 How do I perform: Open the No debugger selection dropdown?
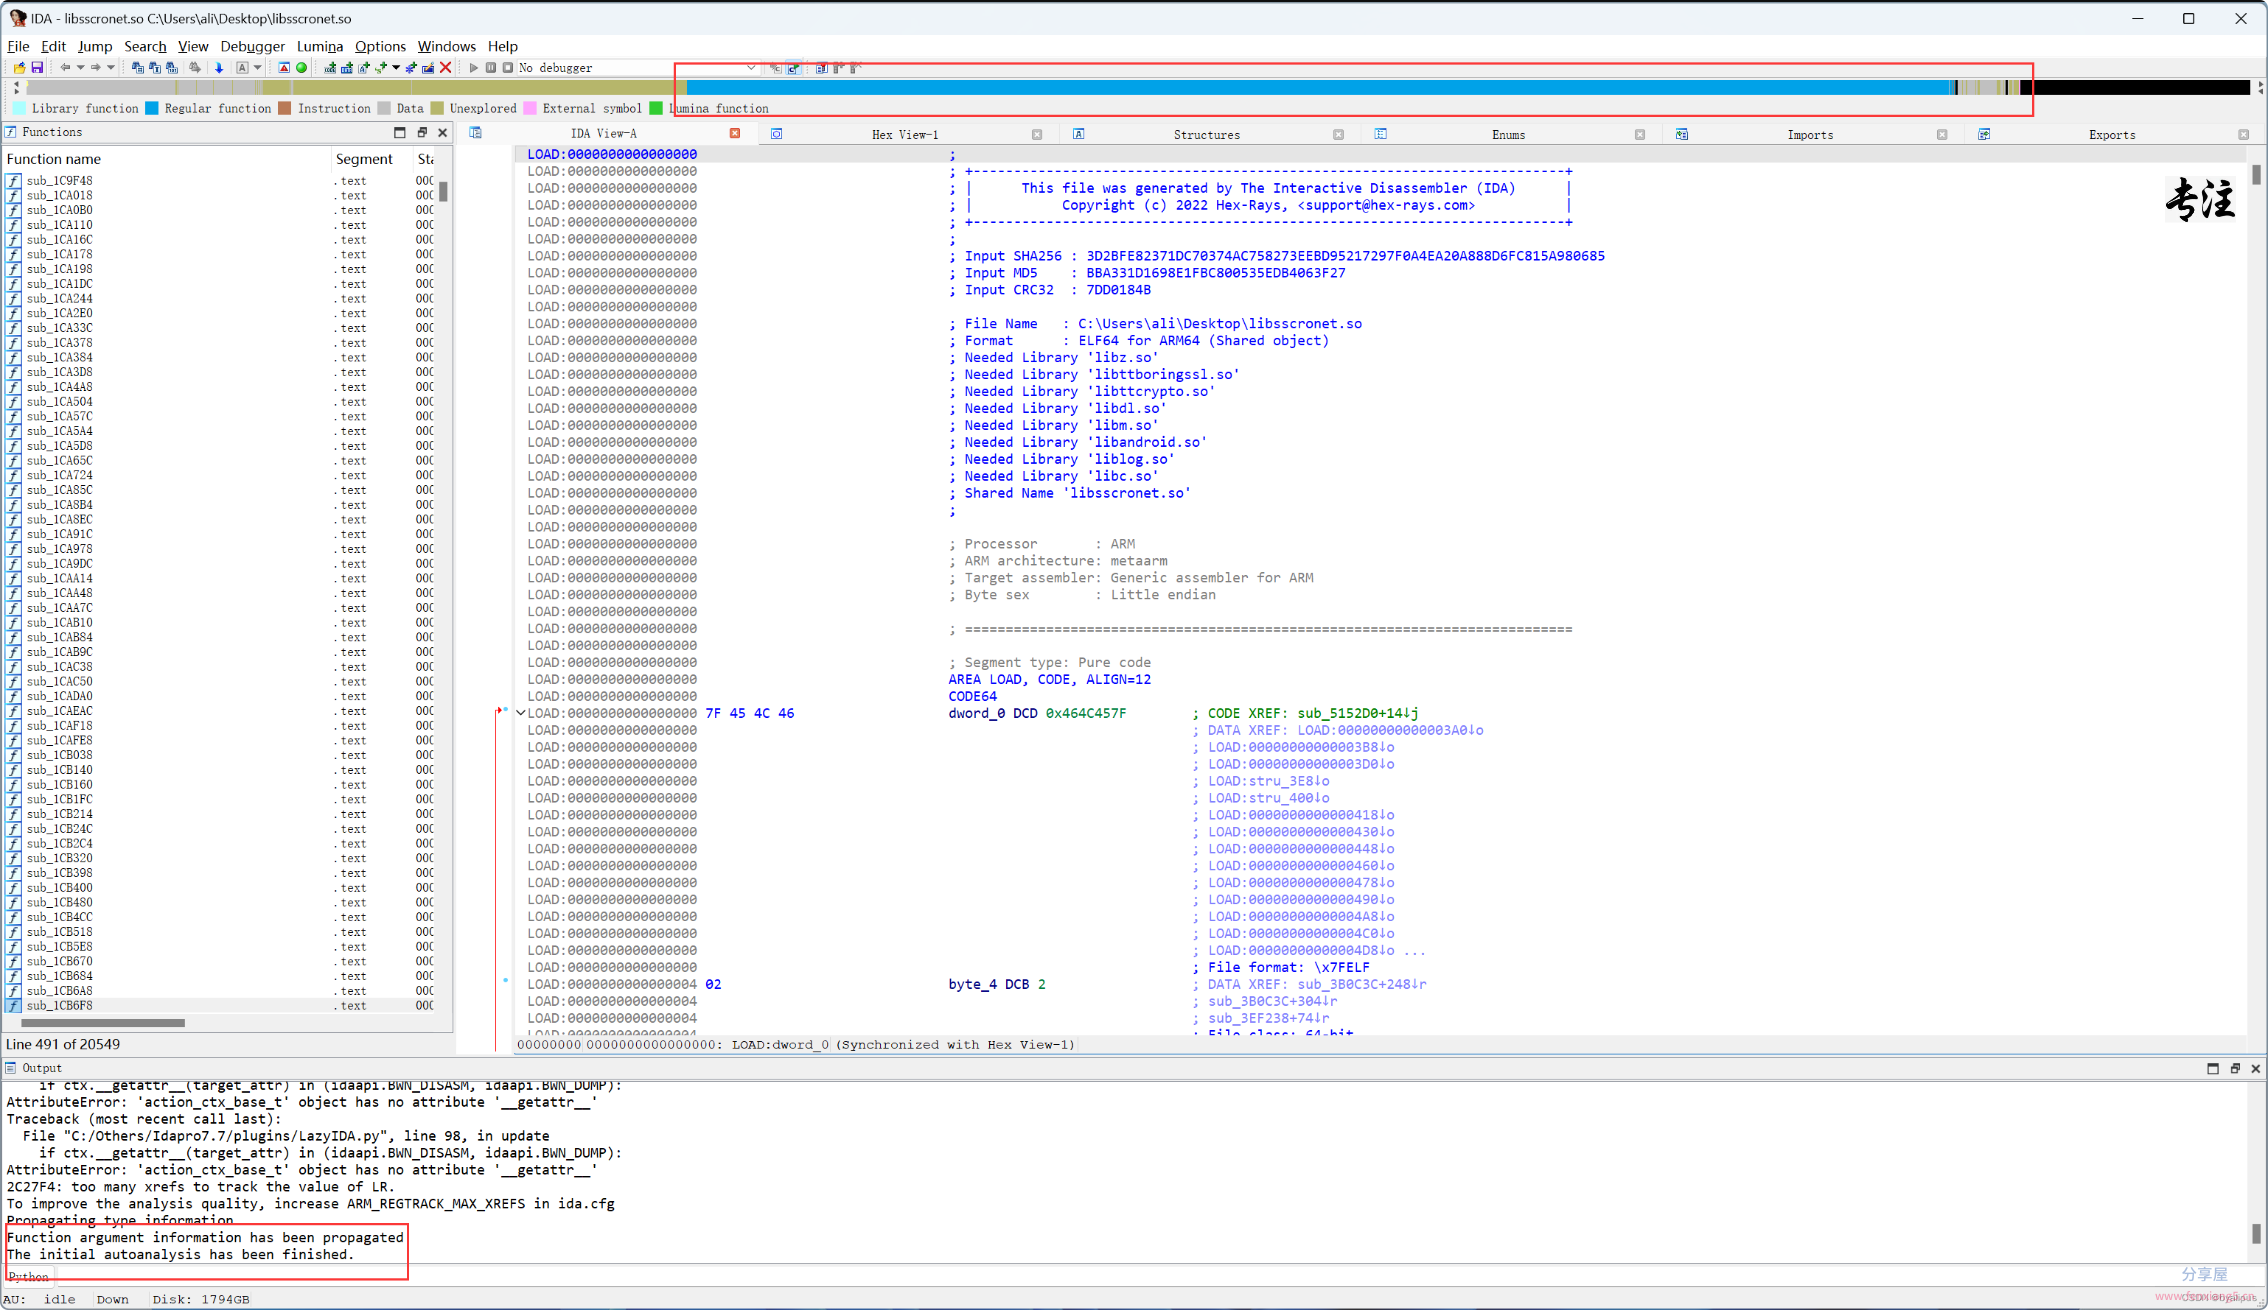[751, 68]
